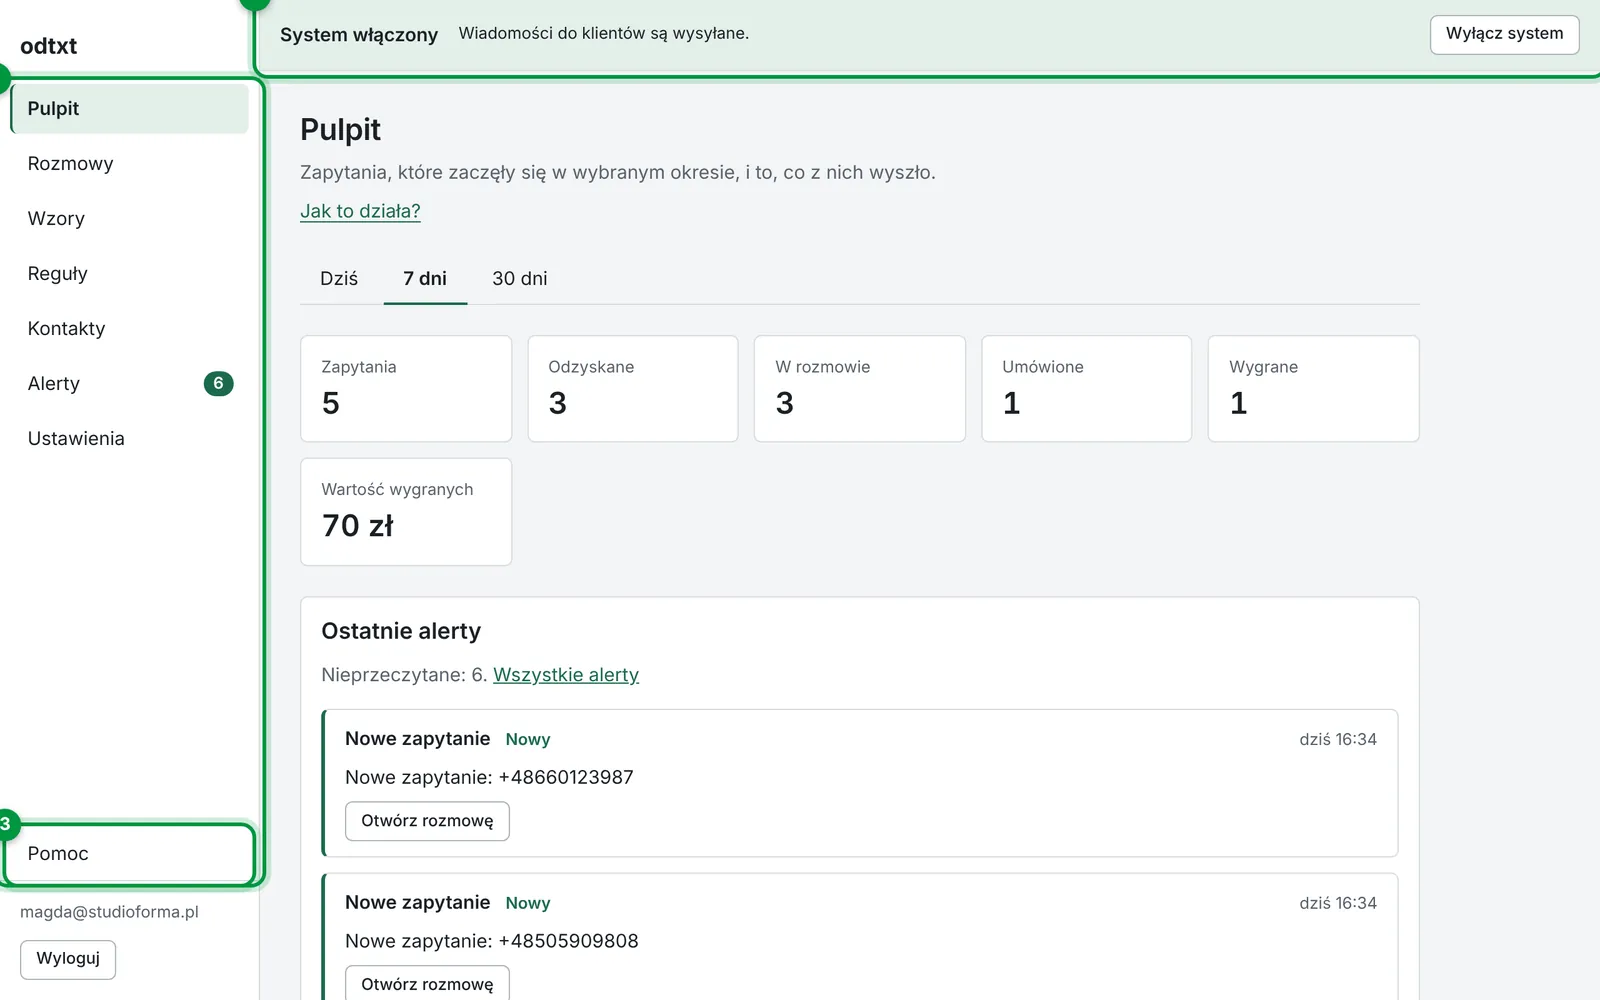Image resolution: width=1600 pixels, height=1000 pixels.
Task: Click 'Nowe zapytanie: +48660123987' text
Action: click(489, 777)
